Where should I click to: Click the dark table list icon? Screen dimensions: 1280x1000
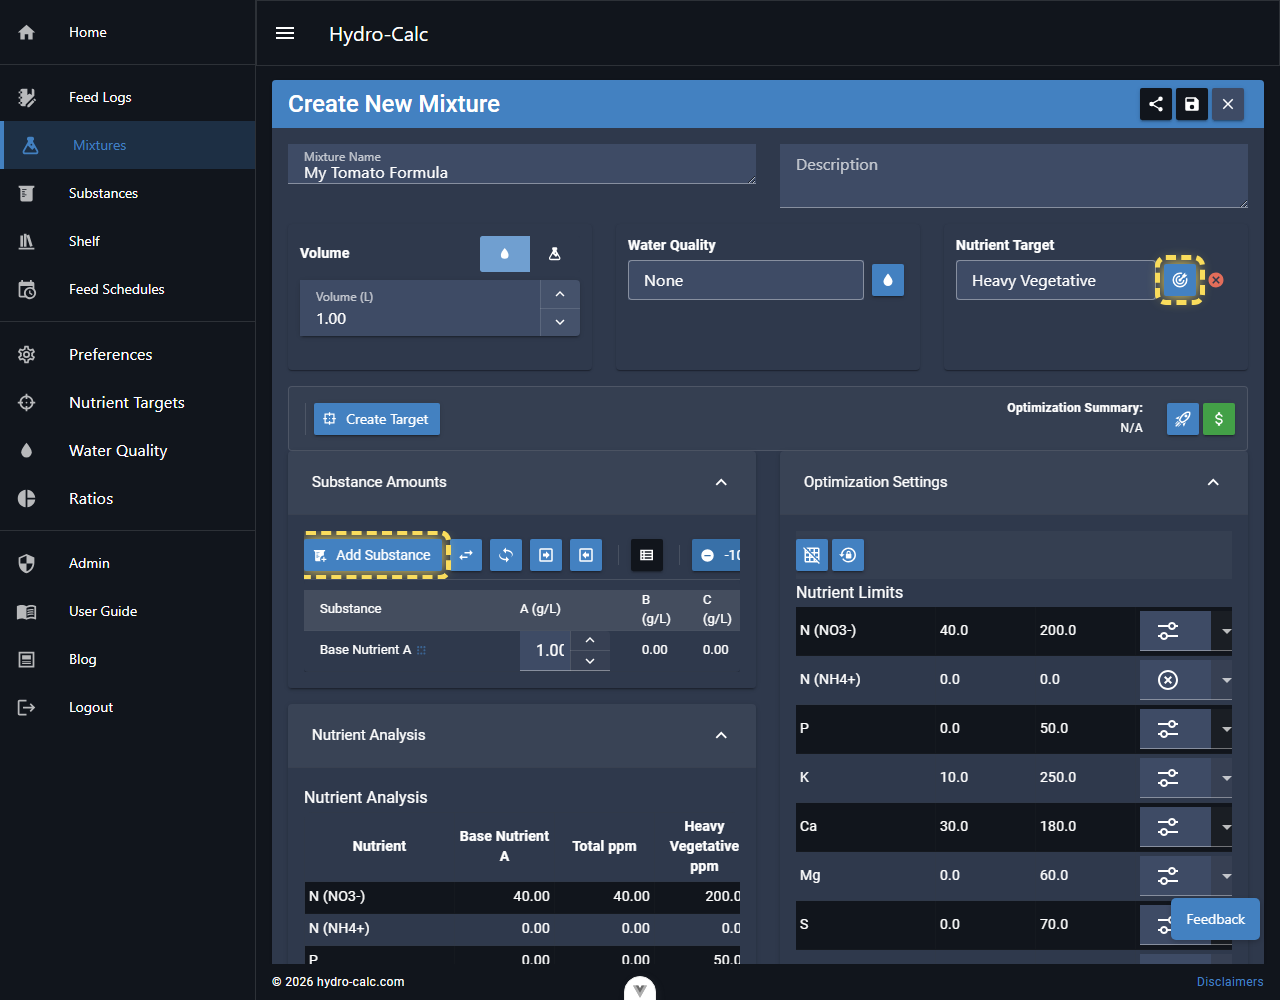point(647,555)
